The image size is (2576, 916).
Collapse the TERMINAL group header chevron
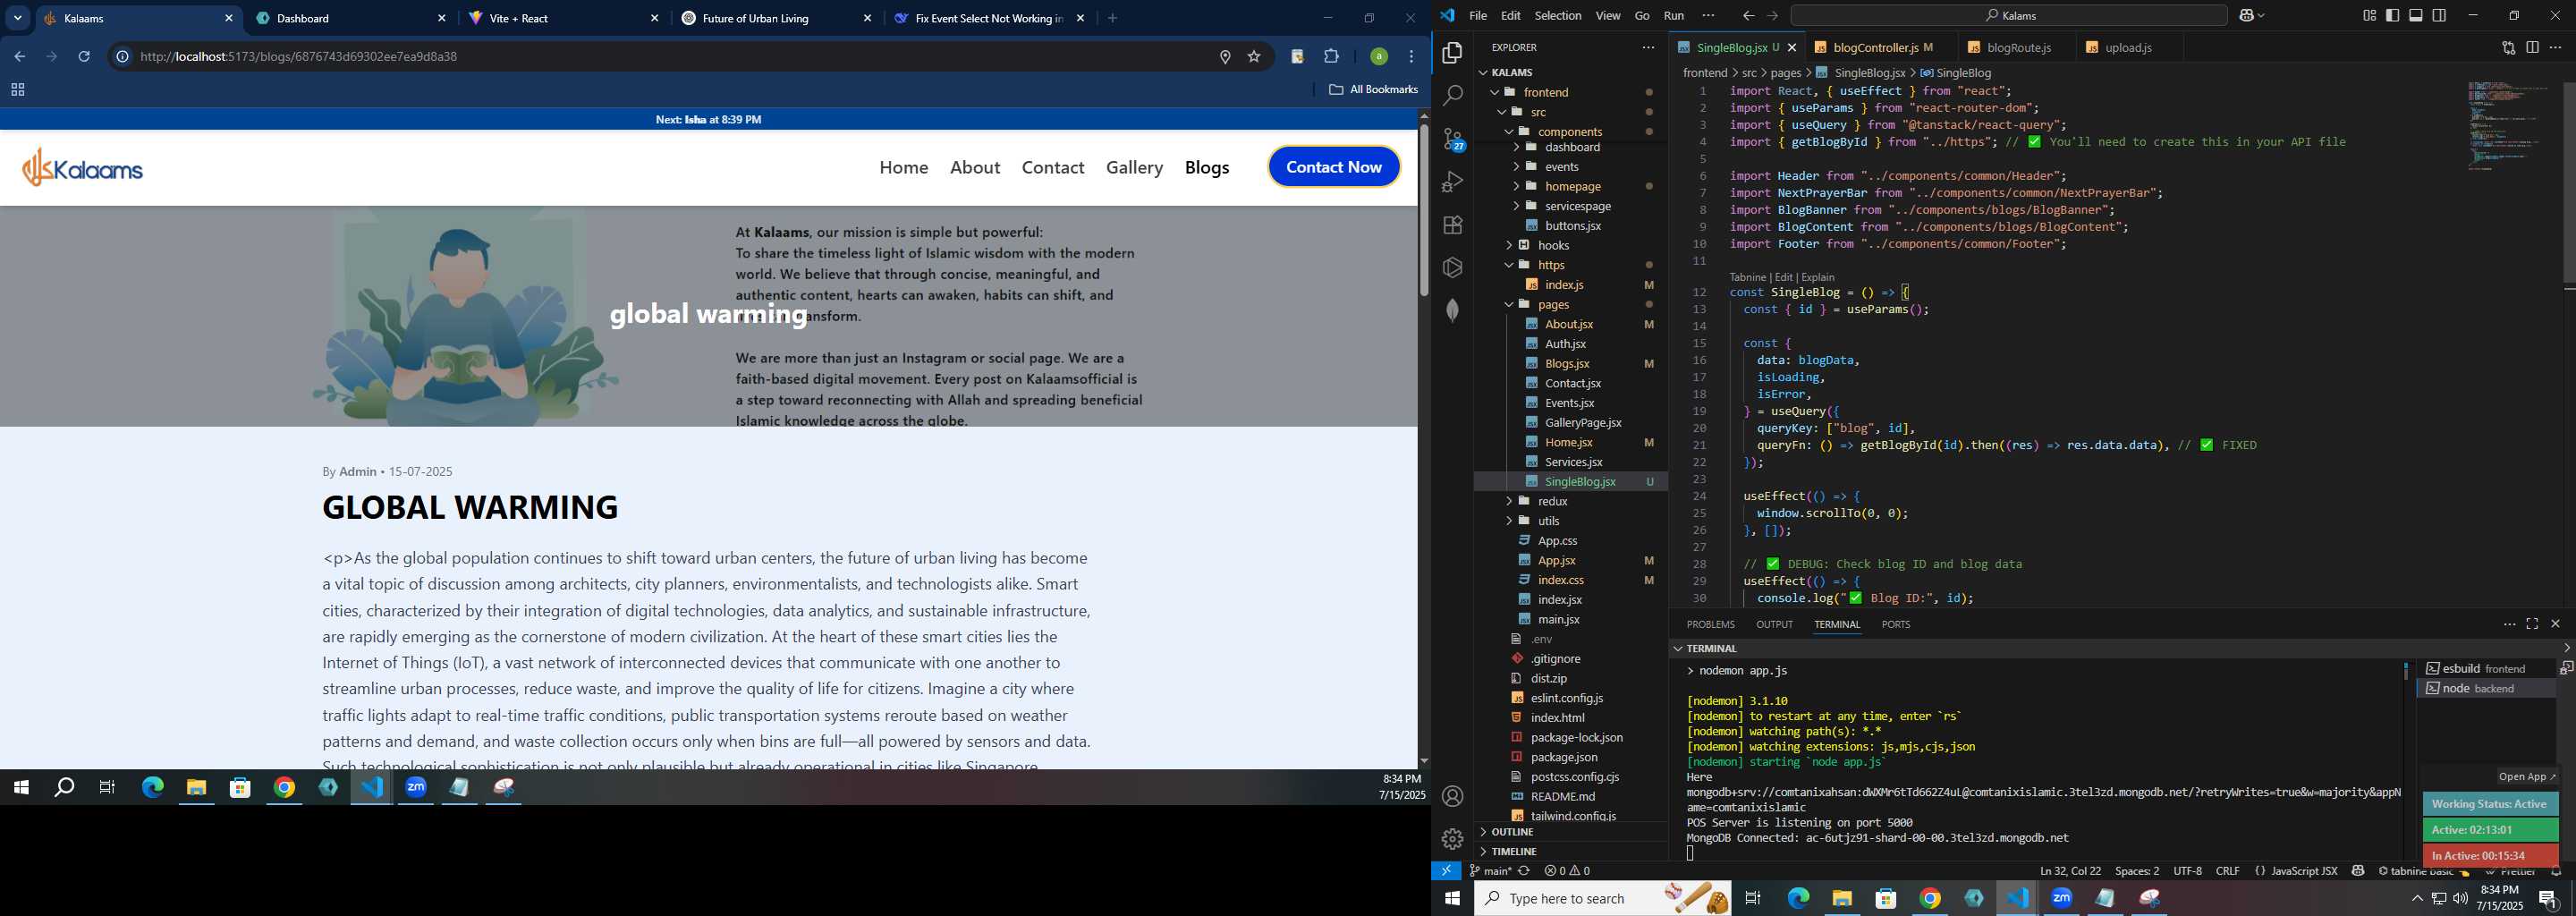pos(1677,648)
